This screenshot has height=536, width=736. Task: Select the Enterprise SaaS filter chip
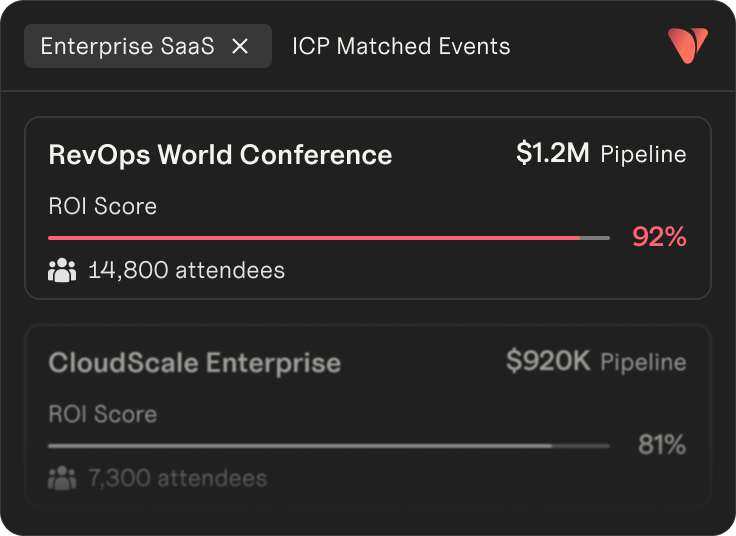pyautogui.click(x=127, y=46)
